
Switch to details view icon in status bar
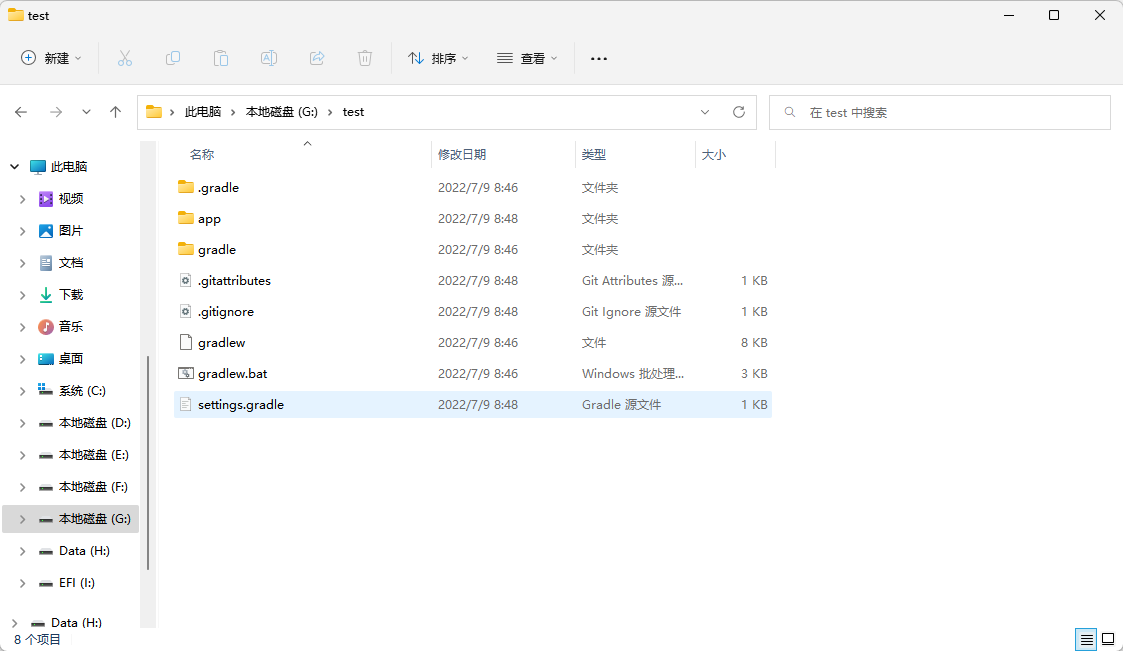point(1086,639)
